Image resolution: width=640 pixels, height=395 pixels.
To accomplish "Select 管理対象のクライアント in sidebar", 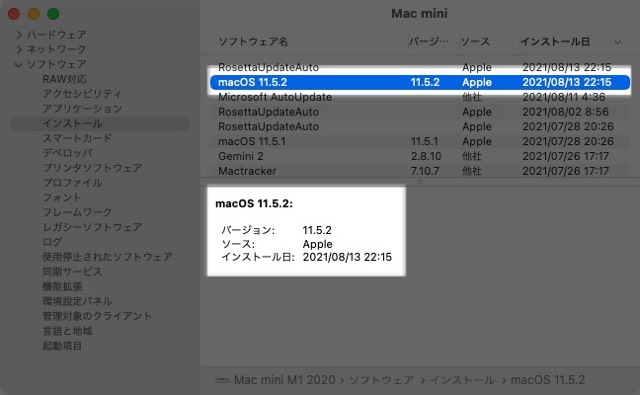I will (97, 316).
